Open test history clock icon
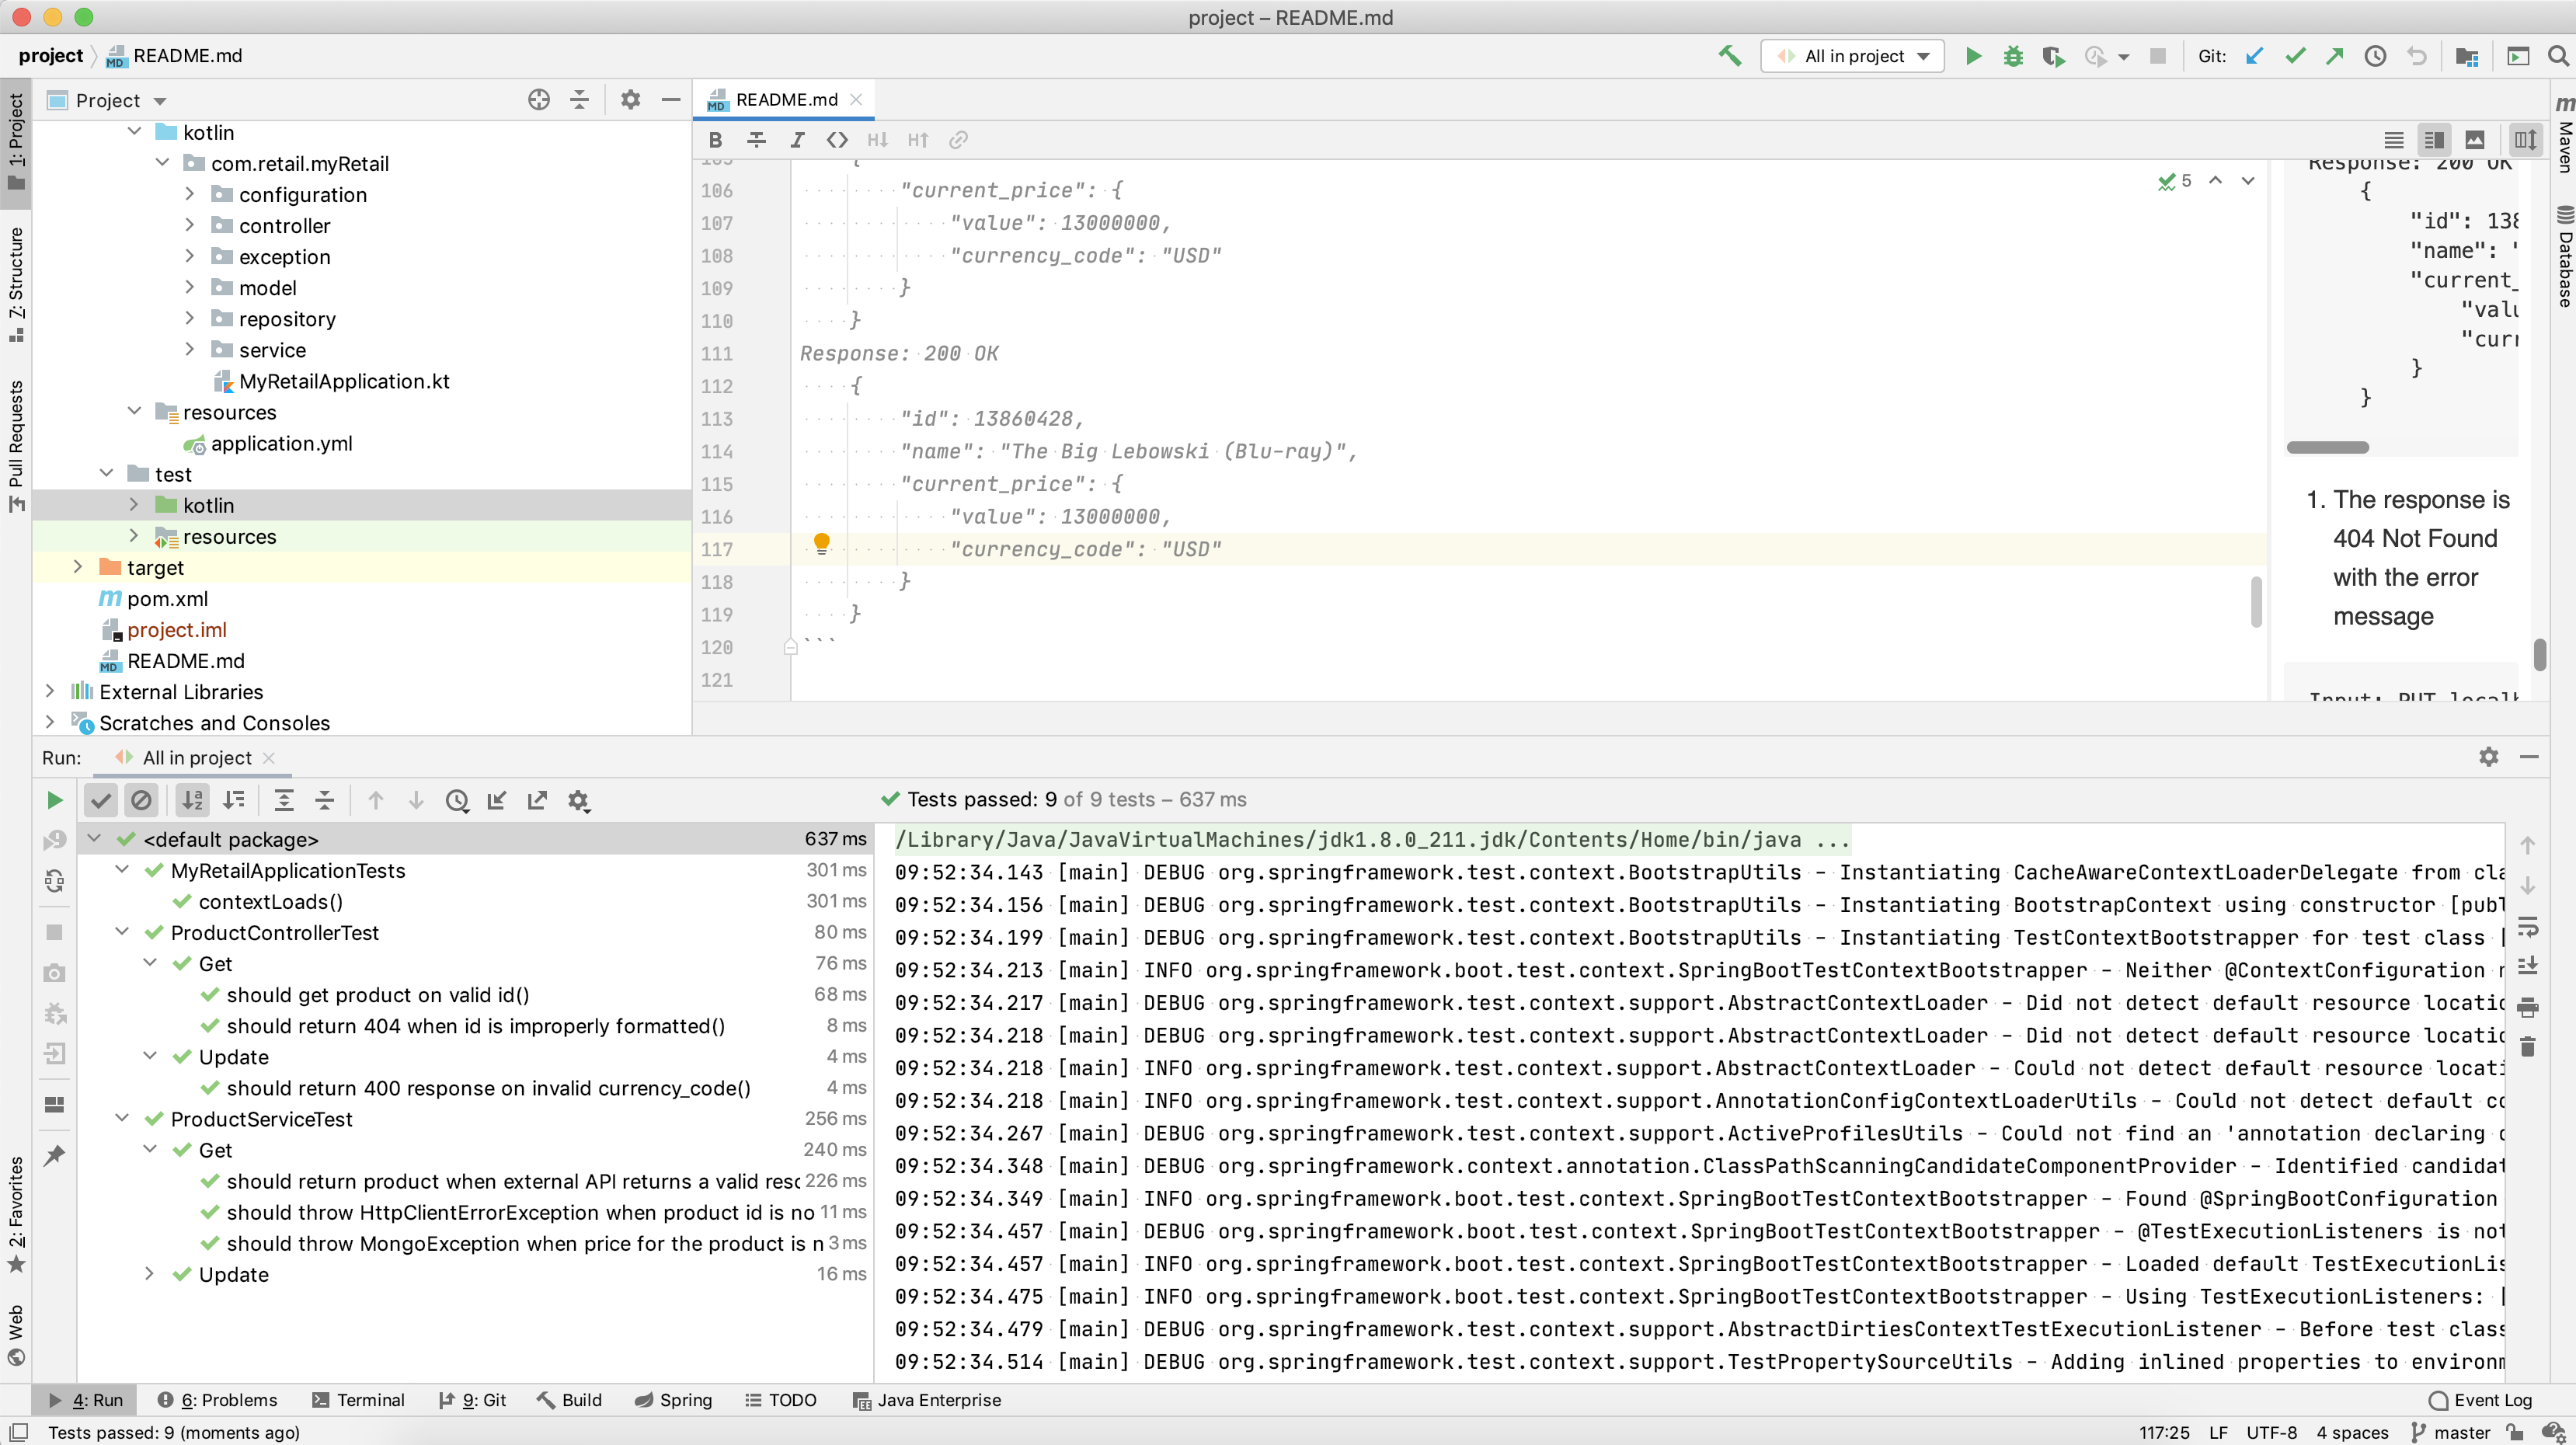This screenshot has width=2576, height=1445. tap(457, 800)
